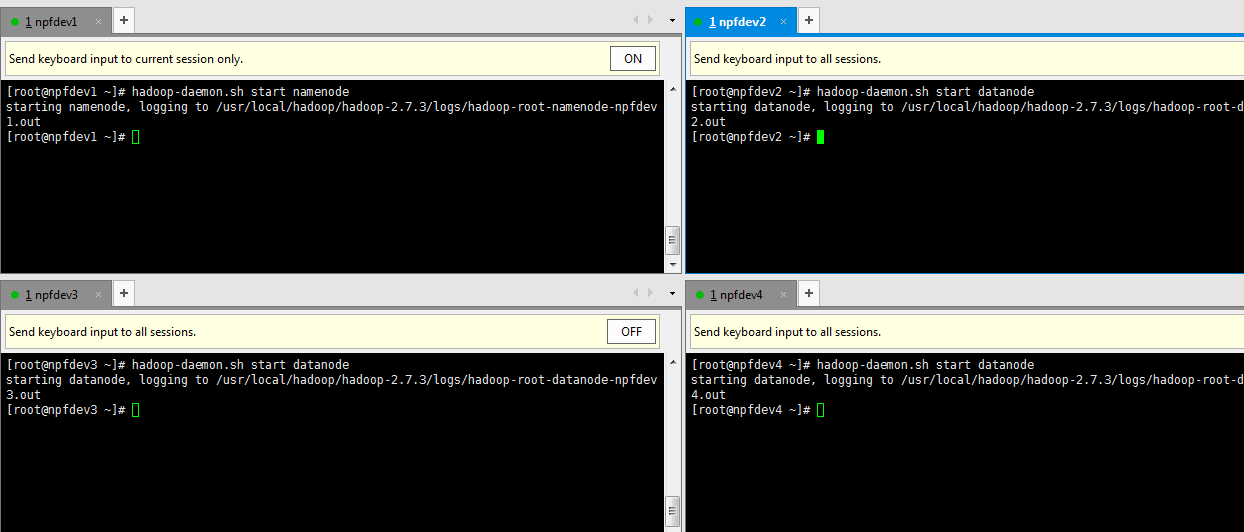This screenshot has width=1244, height=532.
Task: Click the npfdev1 terminal scrollbar thumb
Action: [x=672, y=240]
